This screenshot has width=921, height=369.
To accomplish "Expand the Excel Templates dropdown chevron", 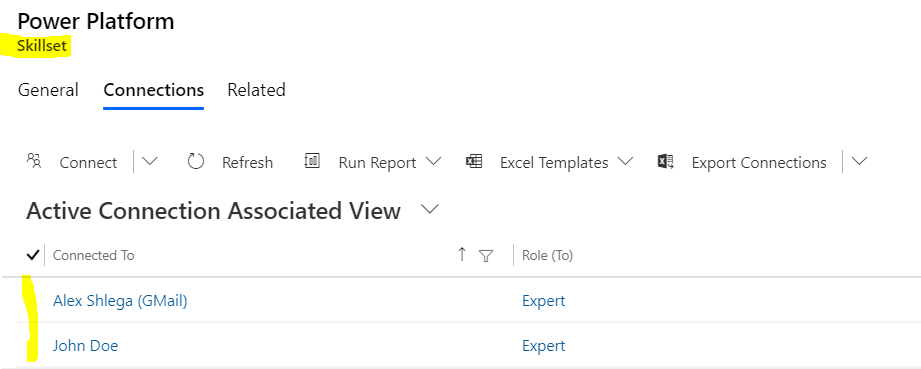I will 625,161.
